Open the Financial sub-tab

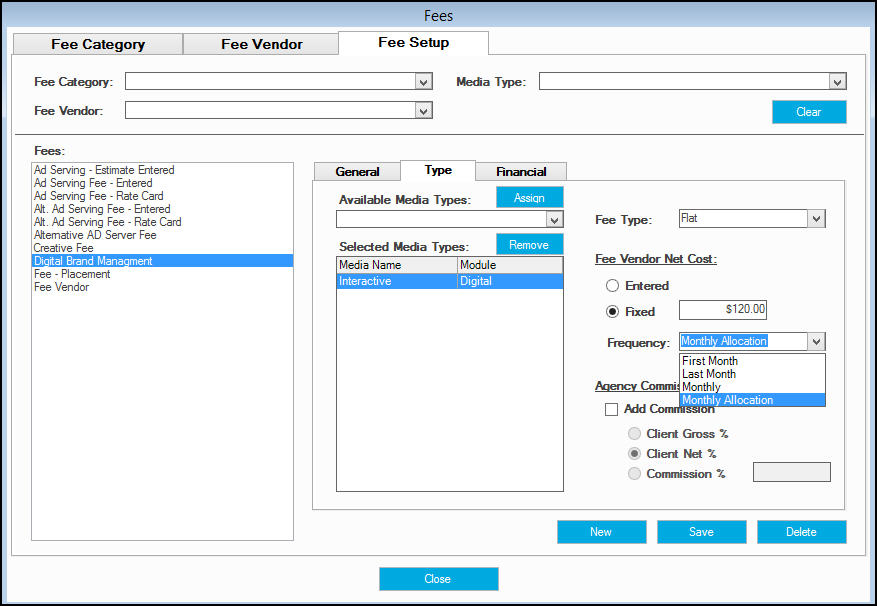[521, 172]
